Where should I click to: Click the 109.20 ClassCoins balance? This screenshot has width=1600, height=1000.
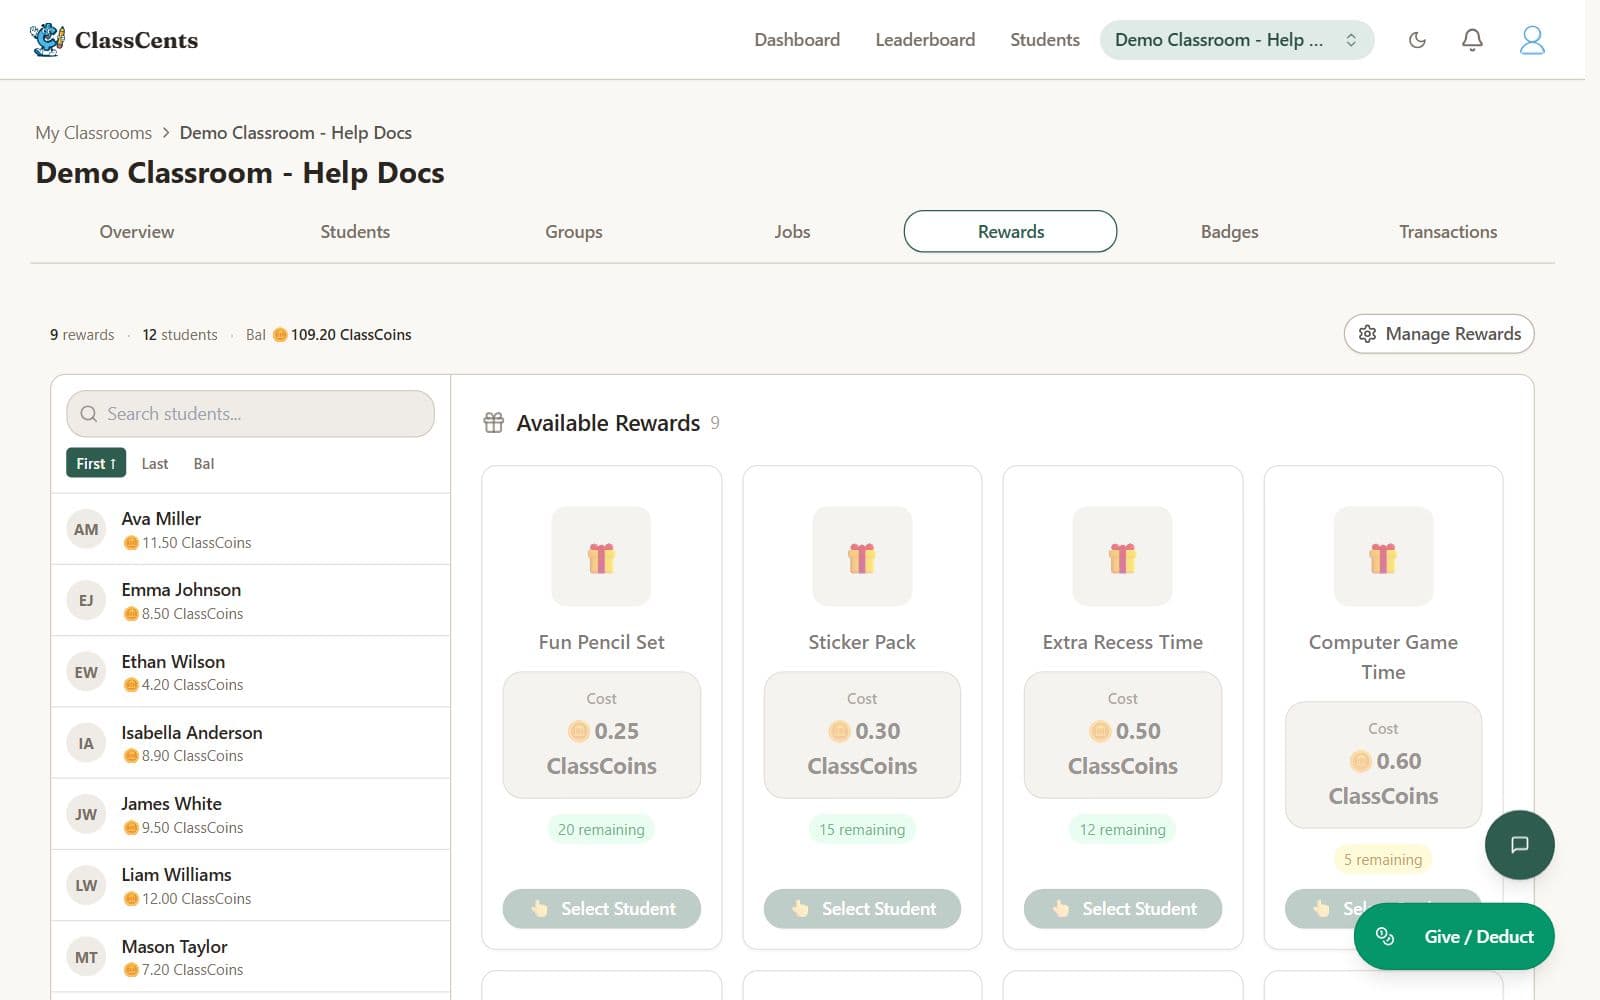tap(342, 335)
